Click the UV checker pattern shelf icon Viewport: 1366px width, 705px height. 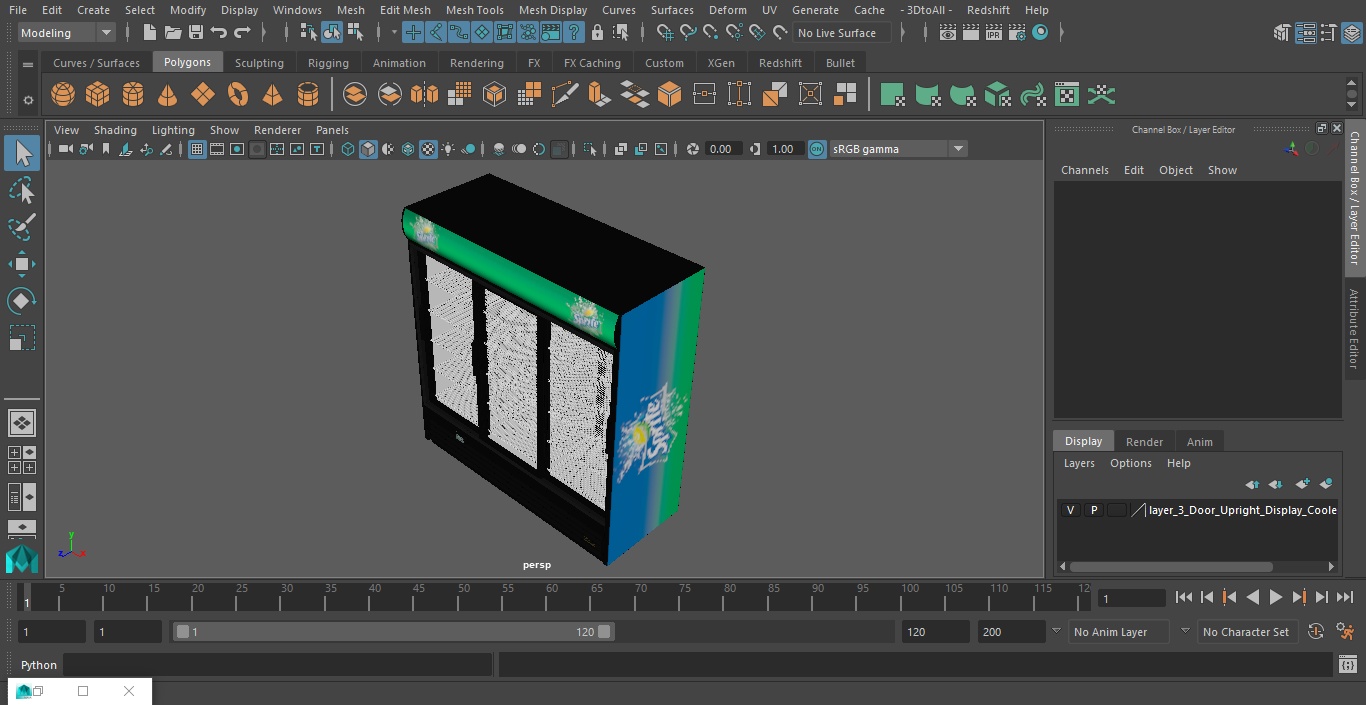point(1067,95)
